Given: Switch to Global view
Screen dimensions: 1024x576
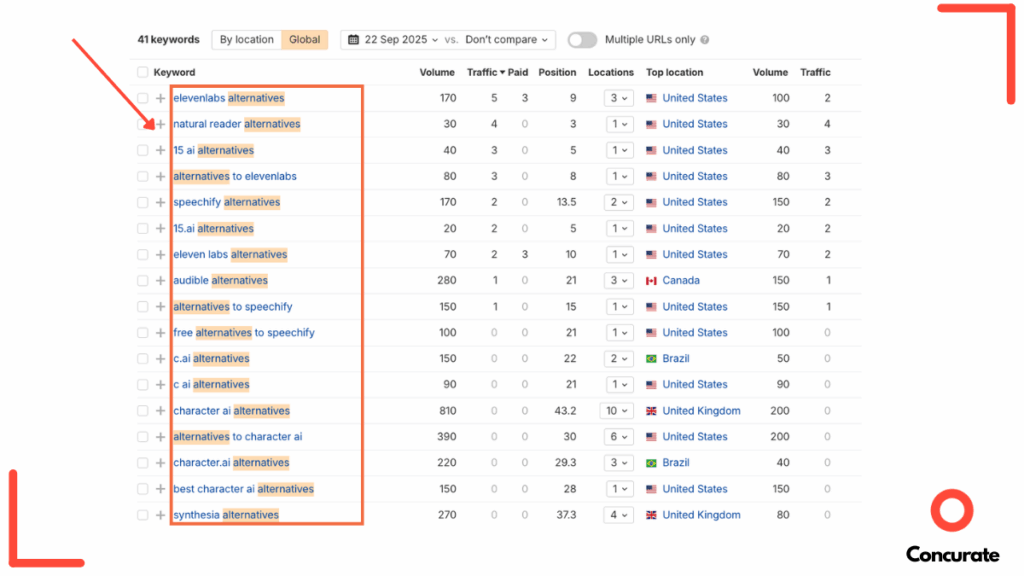Looking at the screenshot, I should (x=304, y=40).
